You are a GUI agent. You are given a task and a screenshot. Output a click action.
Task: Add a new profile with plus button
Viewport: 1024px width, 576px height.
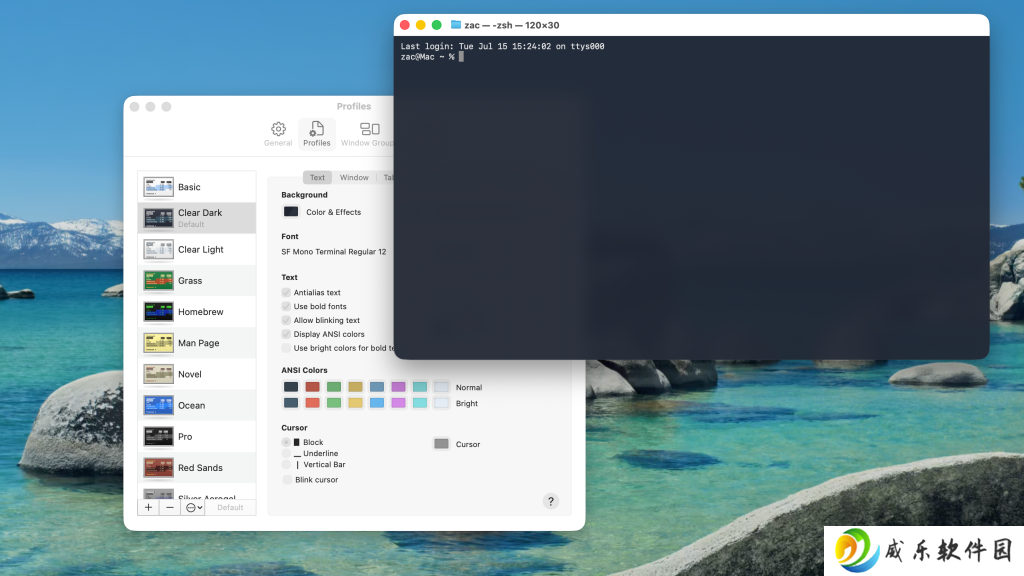pyautogui.click(x=148, y=507)
